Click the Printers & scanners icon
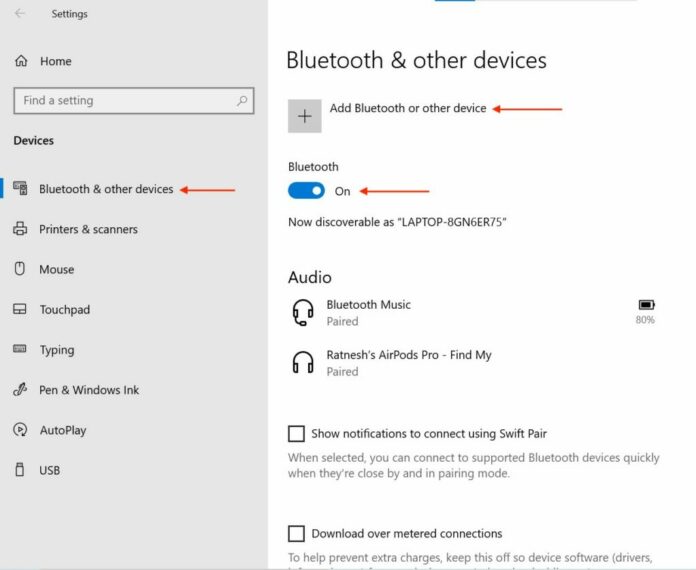 (x=20, y=229)
